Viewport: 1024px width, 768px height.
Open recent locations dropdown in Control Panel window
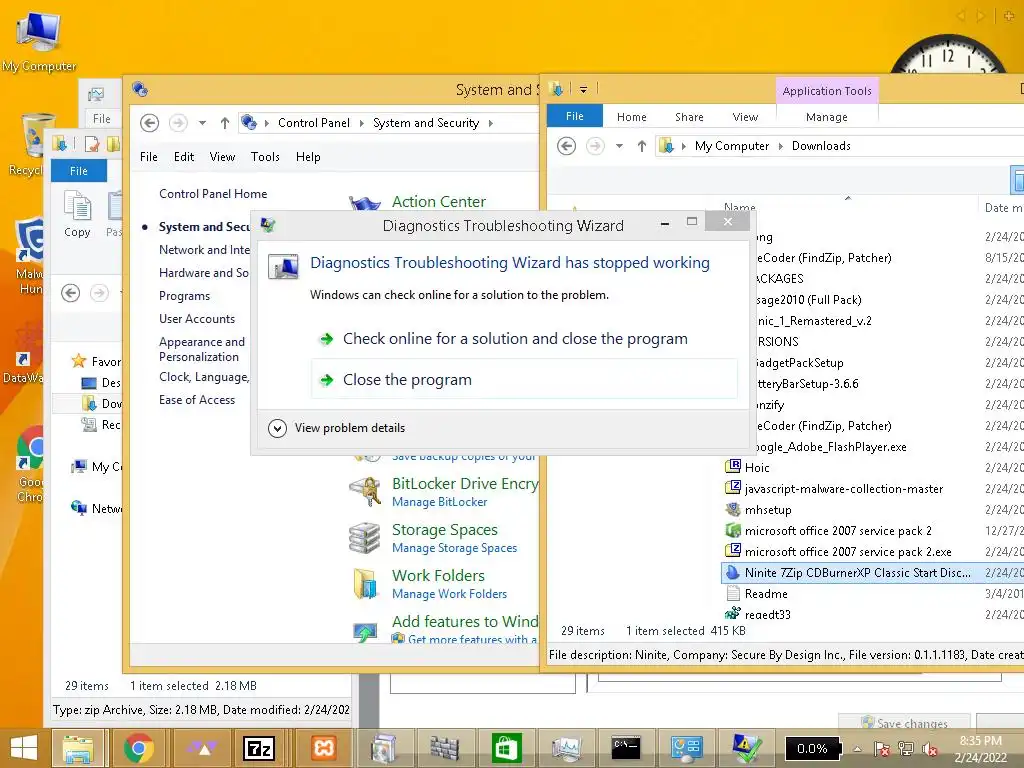(202, 123)
